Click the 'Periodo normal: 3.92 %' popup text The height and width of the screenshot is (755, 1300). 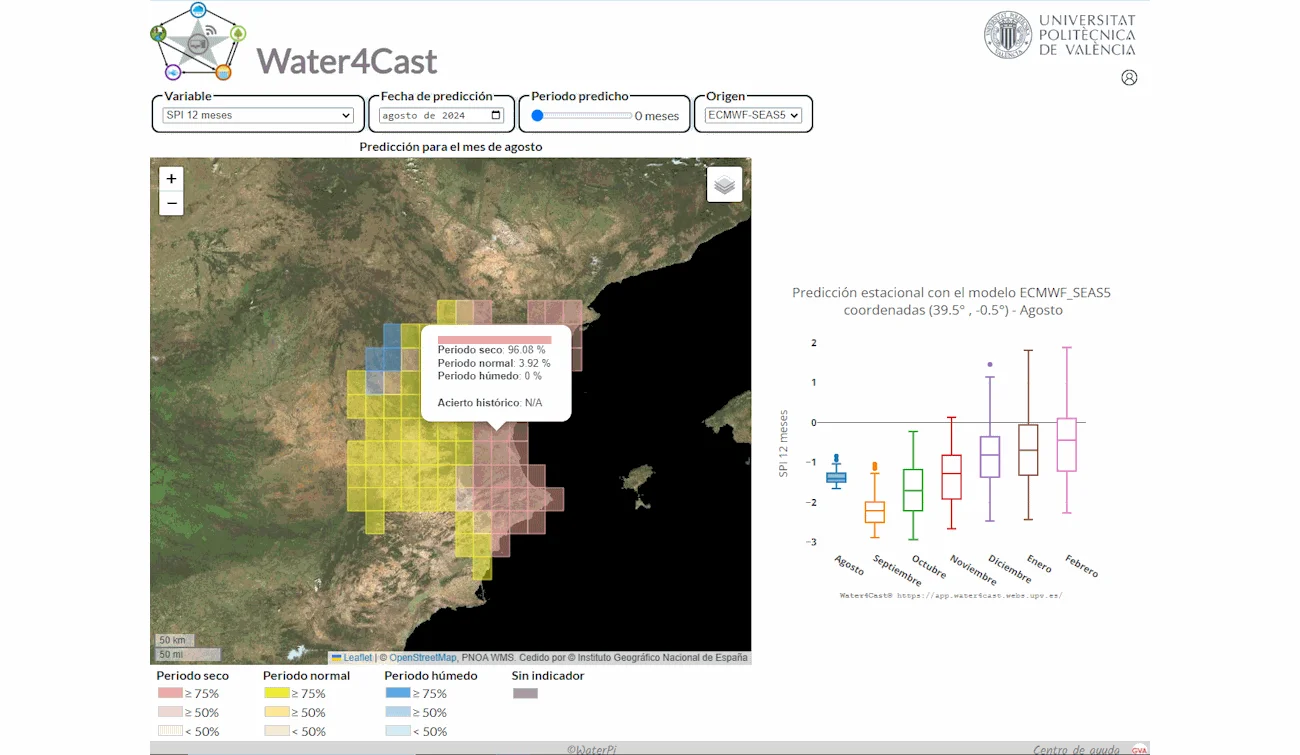tap(494, 363)
